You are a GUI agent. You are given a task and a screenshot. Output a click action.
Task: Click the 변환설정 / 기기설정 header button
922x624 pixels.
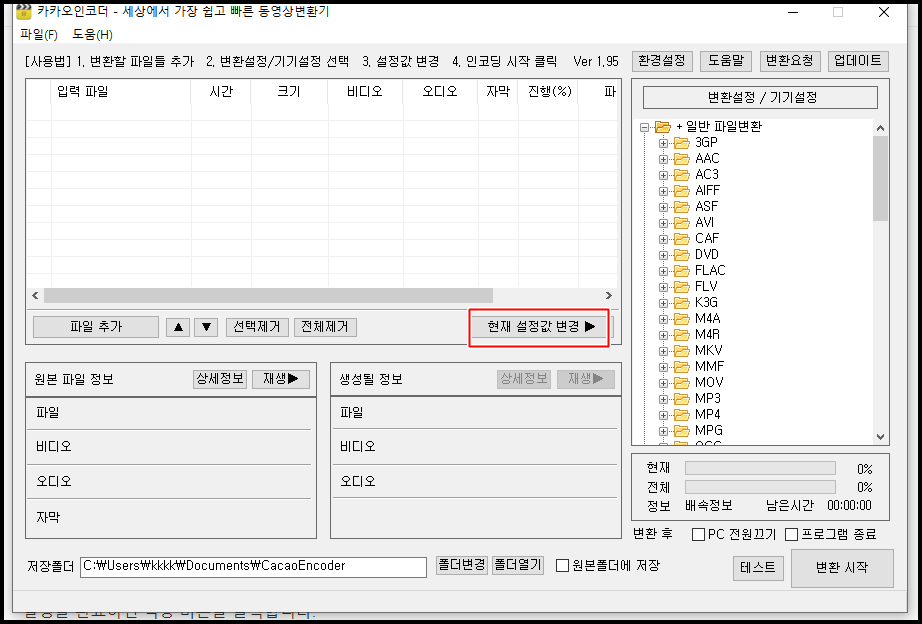760,98
